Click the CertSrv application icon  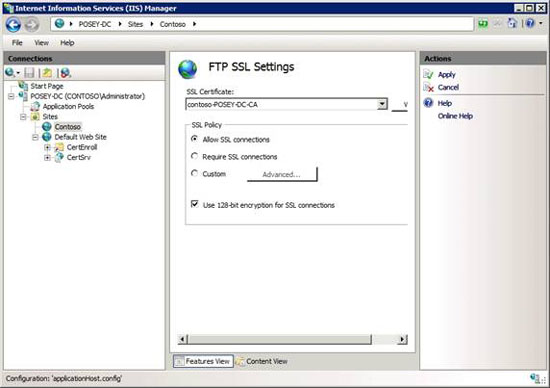click(59, 157)
